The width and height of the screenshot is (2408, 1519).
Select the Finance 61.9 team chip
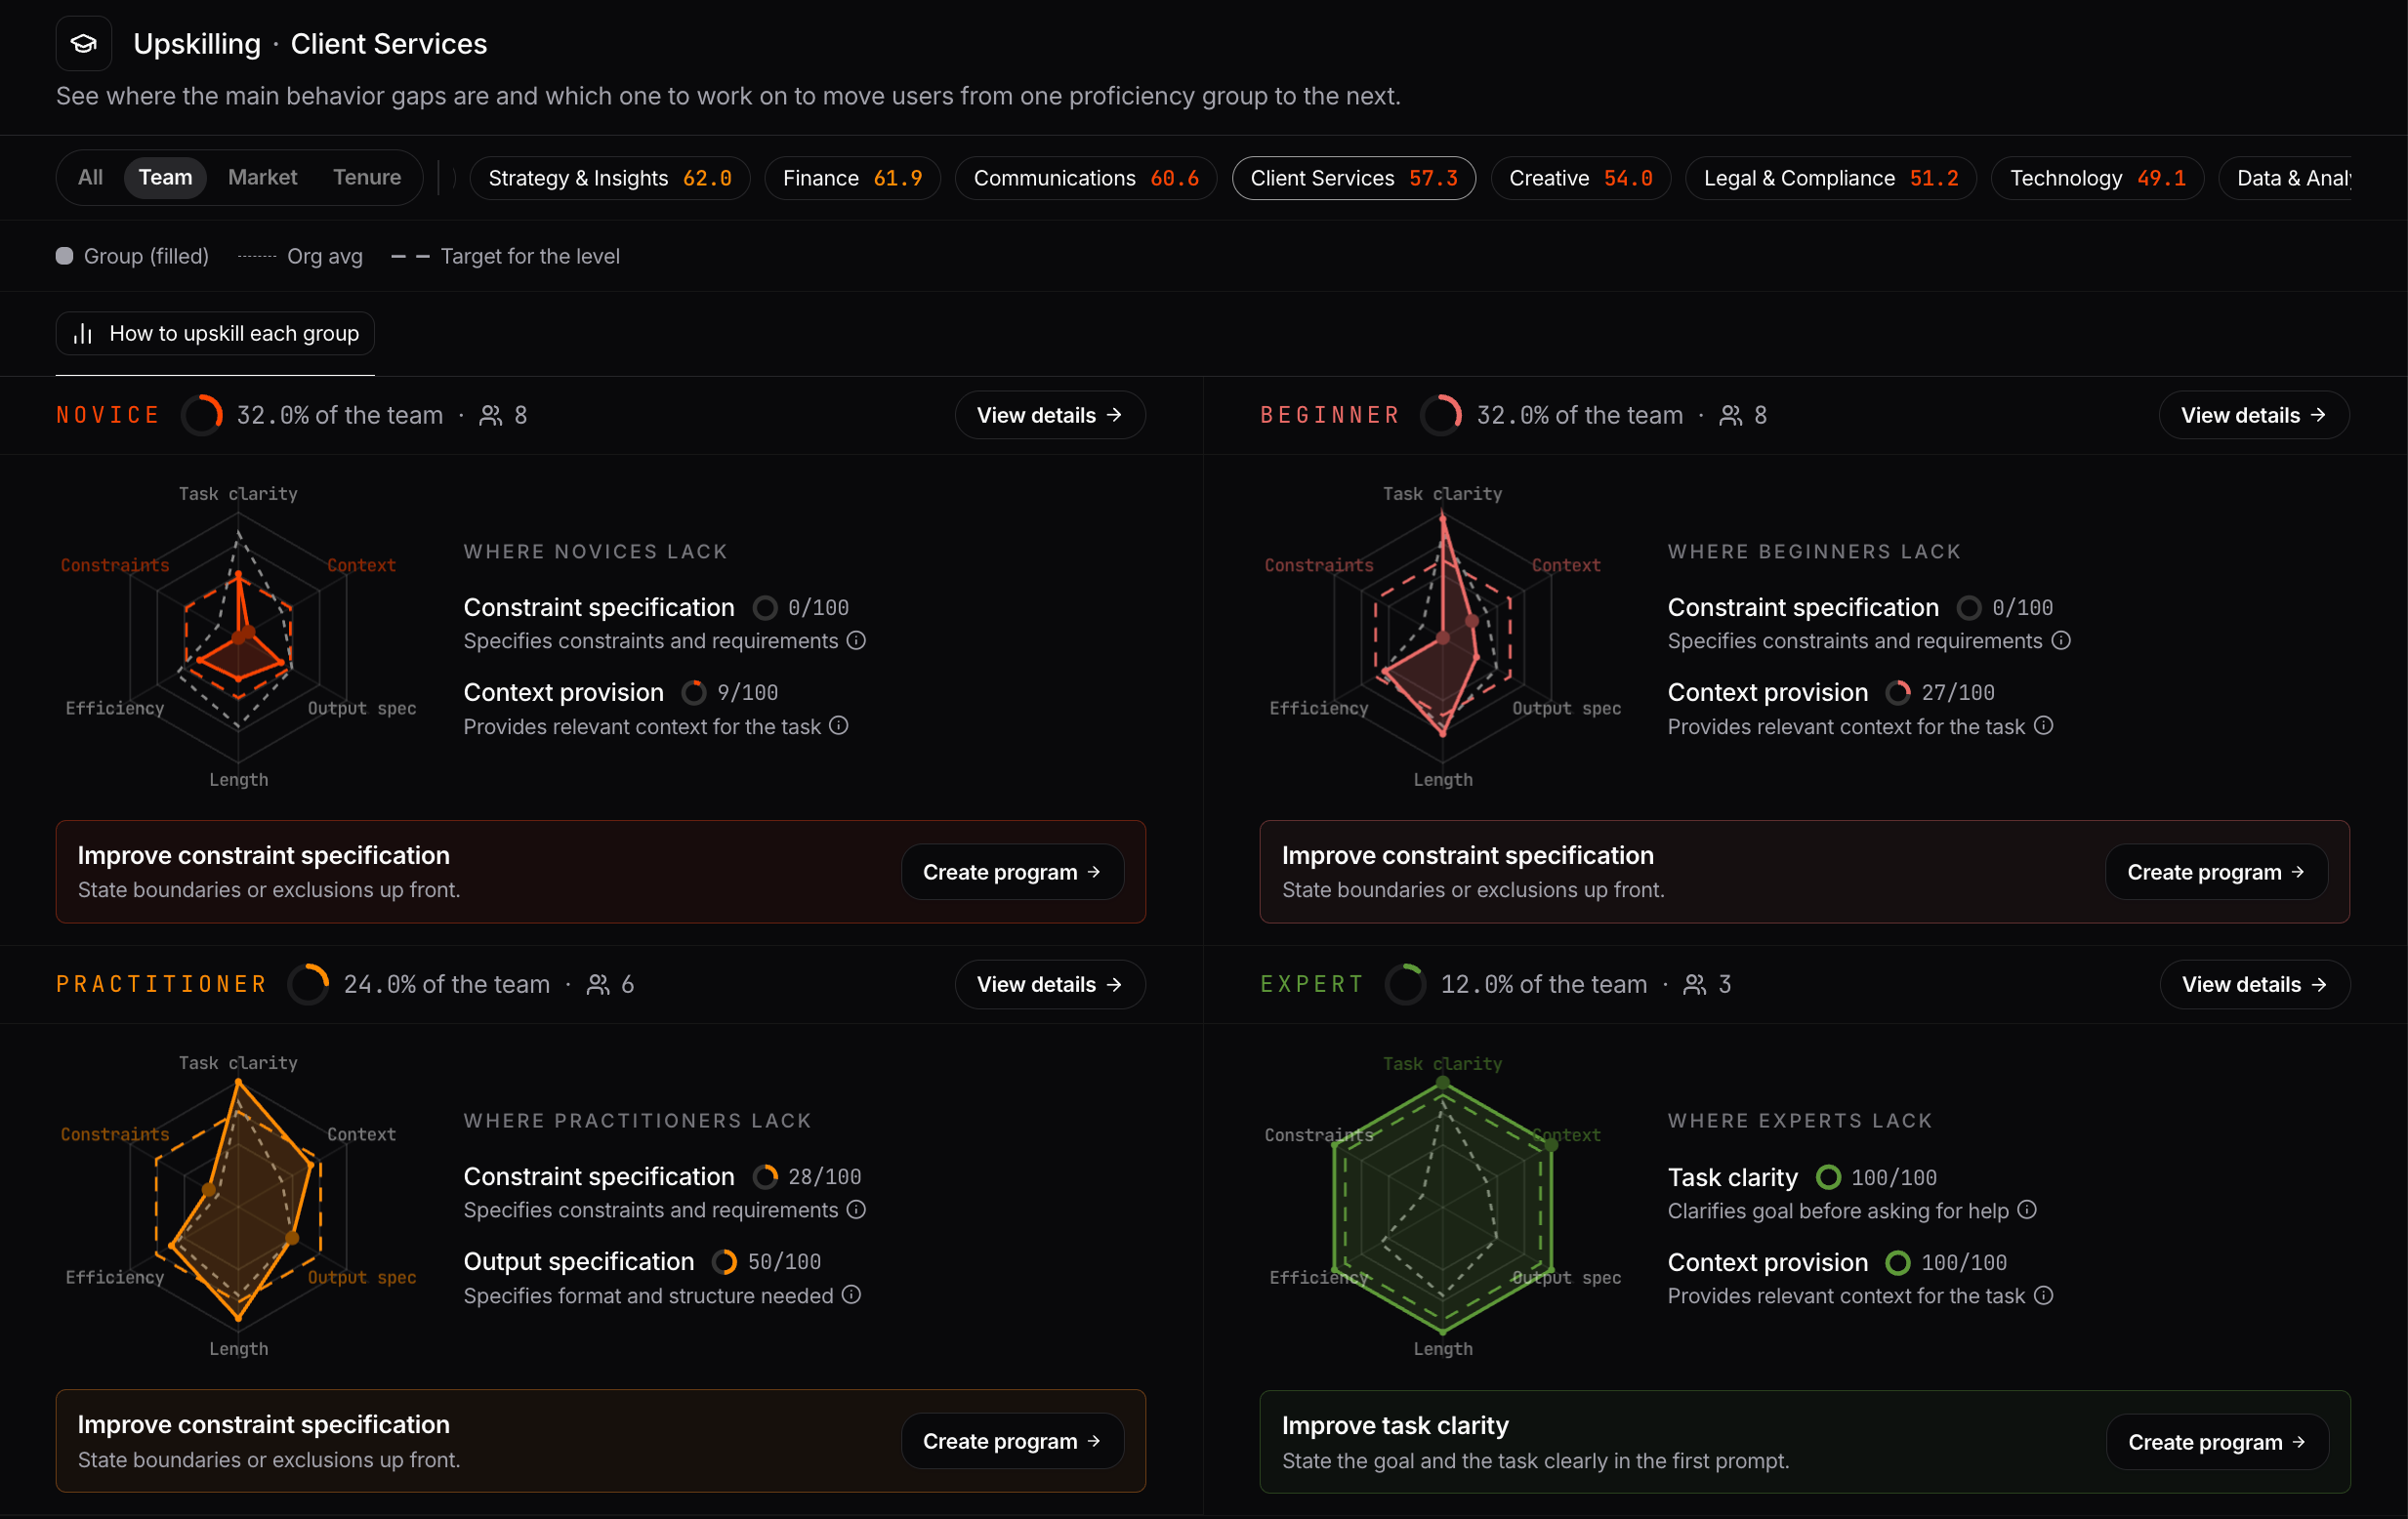[x=852, y=178]
